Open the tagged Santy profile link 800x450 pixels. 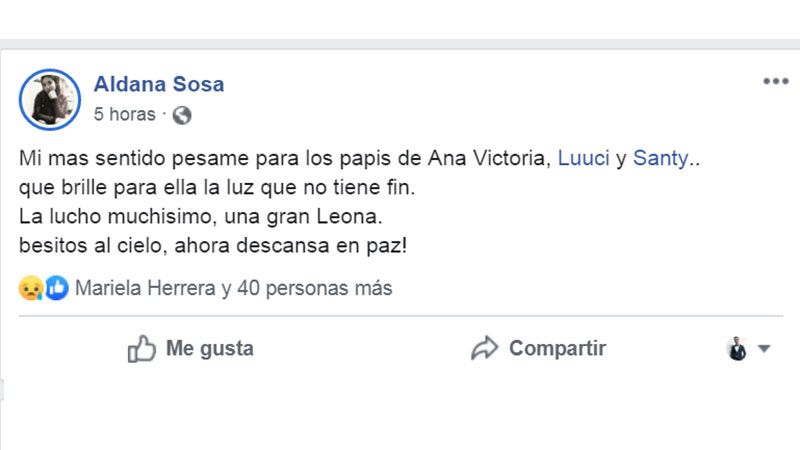point(660,159)
